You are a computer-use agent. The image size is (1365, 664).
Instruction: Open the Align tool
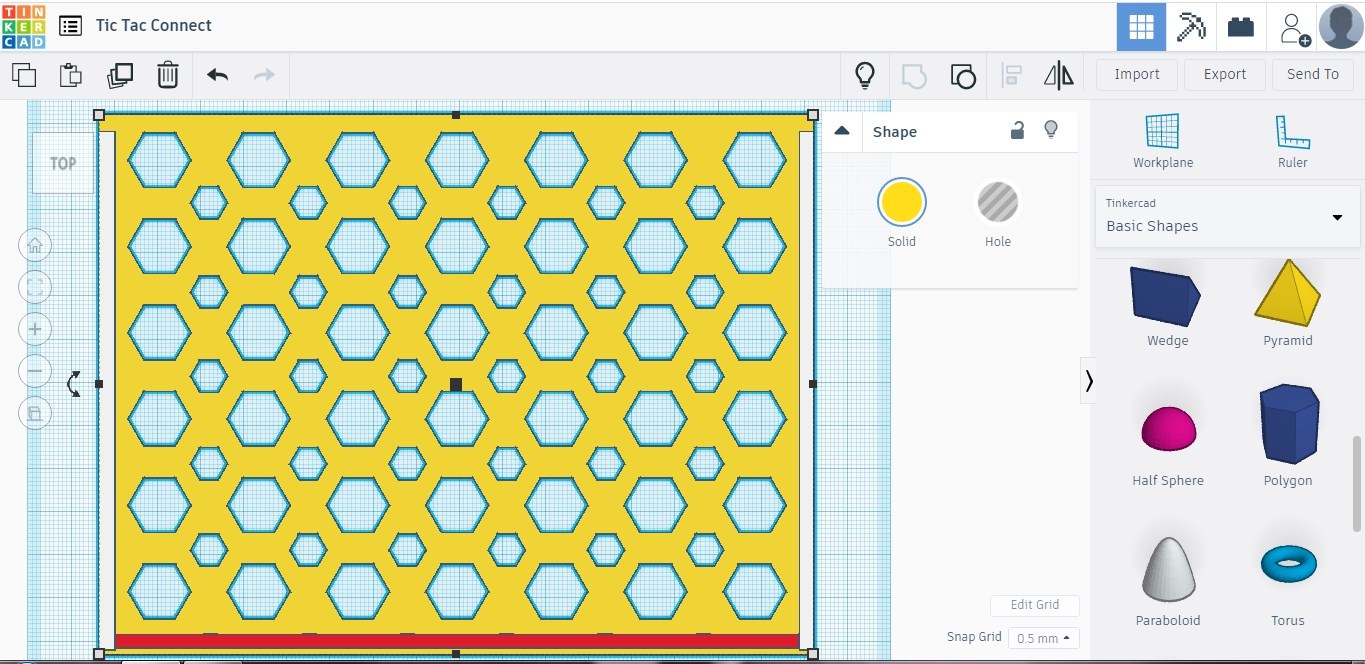click(x=1012, y=75)
